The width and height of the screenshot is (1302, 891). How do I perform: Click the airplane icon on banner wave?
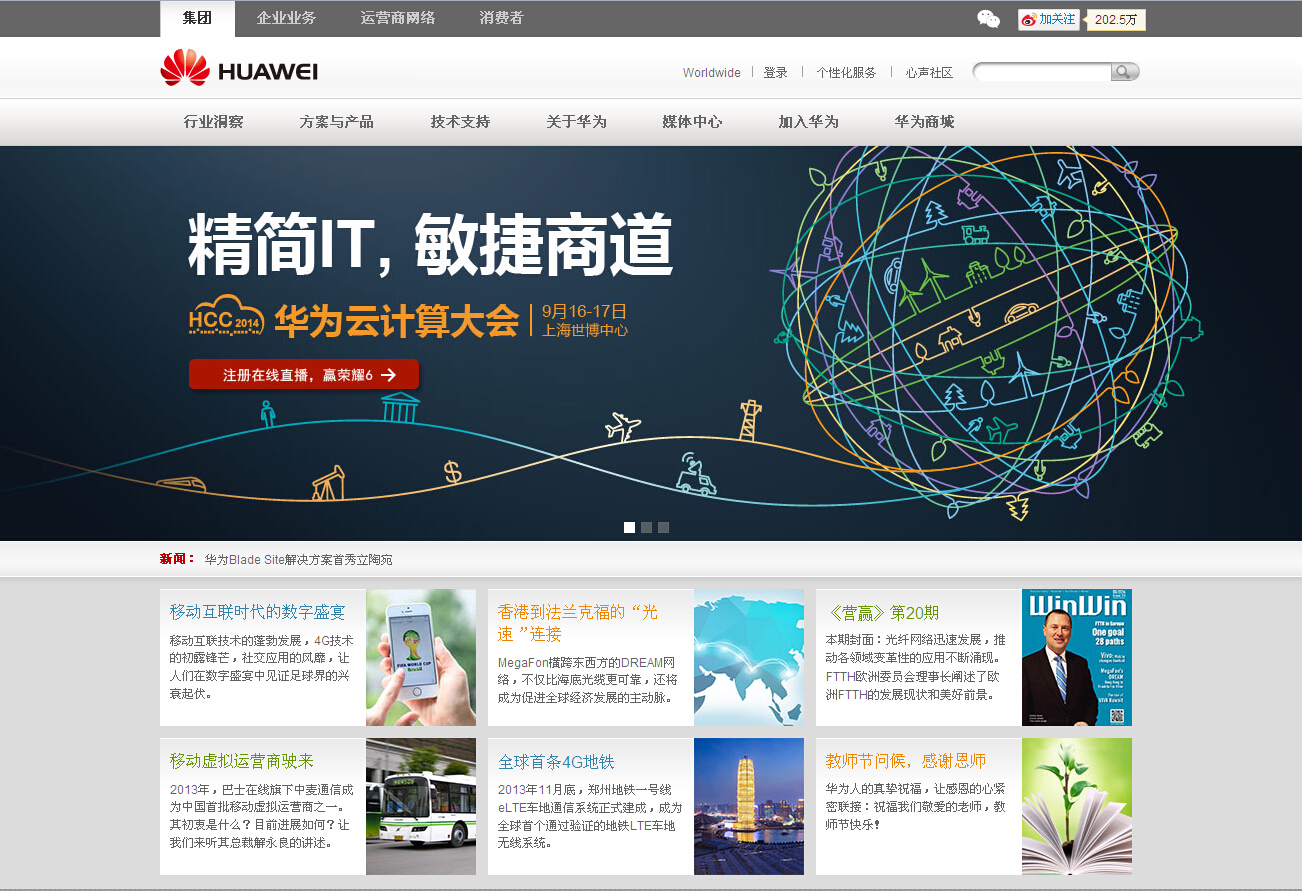tap(623, 427)
